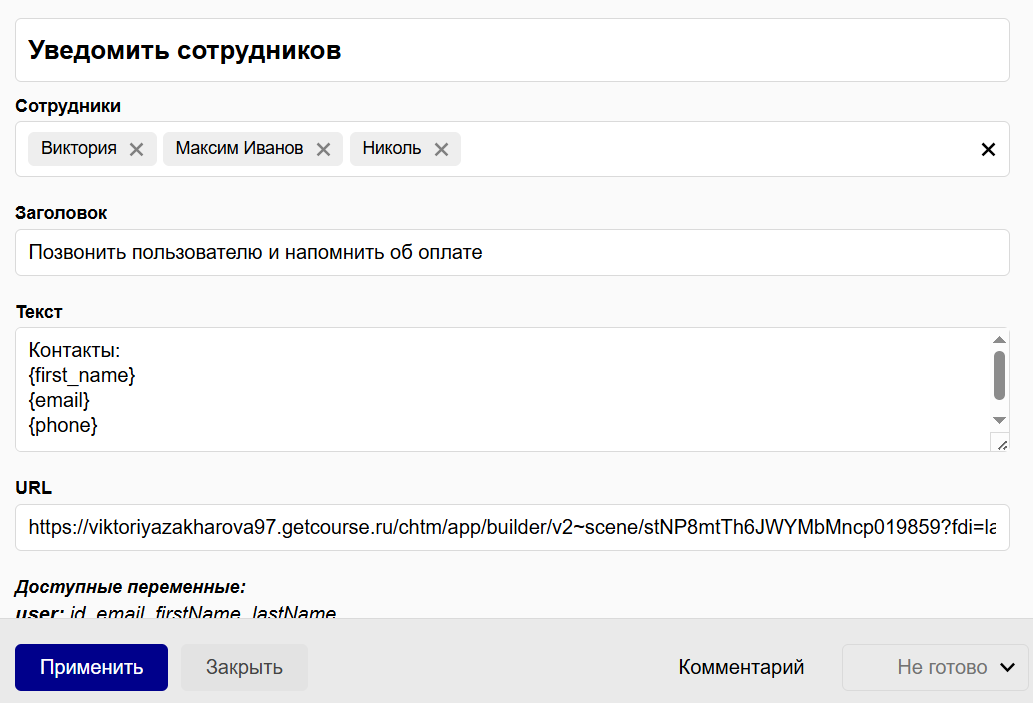
Task: Remove Виктория from employees list
Action: [136, 150]
